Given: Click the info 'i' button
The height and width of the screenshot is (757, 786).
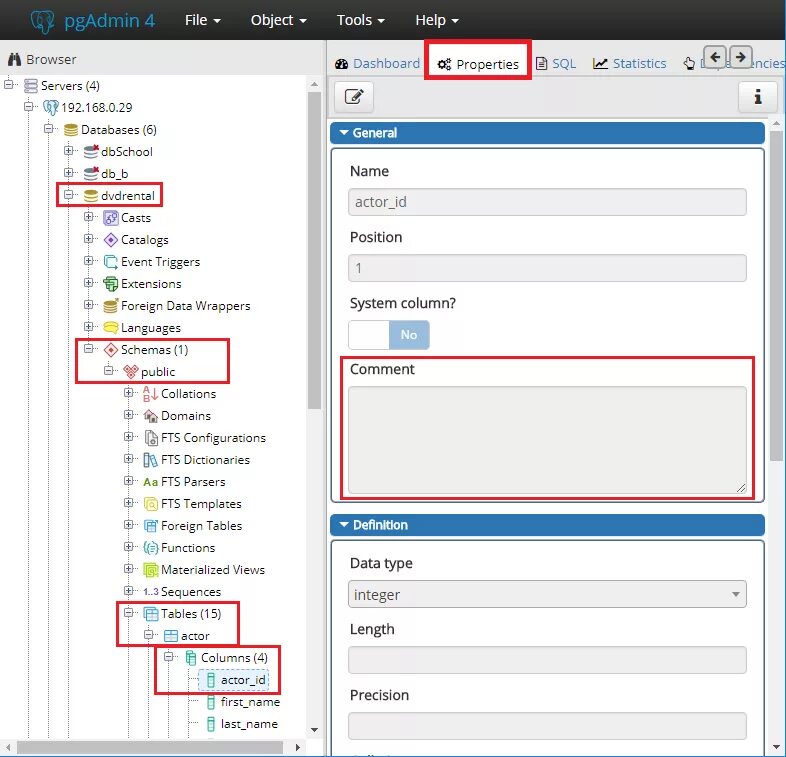Looking at the screenshot, I should tap(757, 96).
